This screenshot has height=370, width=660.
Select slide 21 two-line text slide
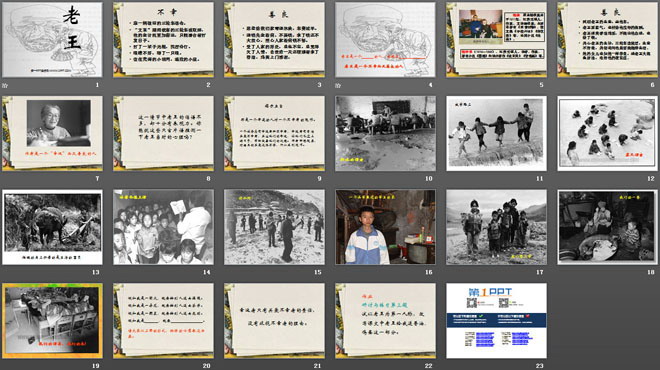(x=274, y=321)
